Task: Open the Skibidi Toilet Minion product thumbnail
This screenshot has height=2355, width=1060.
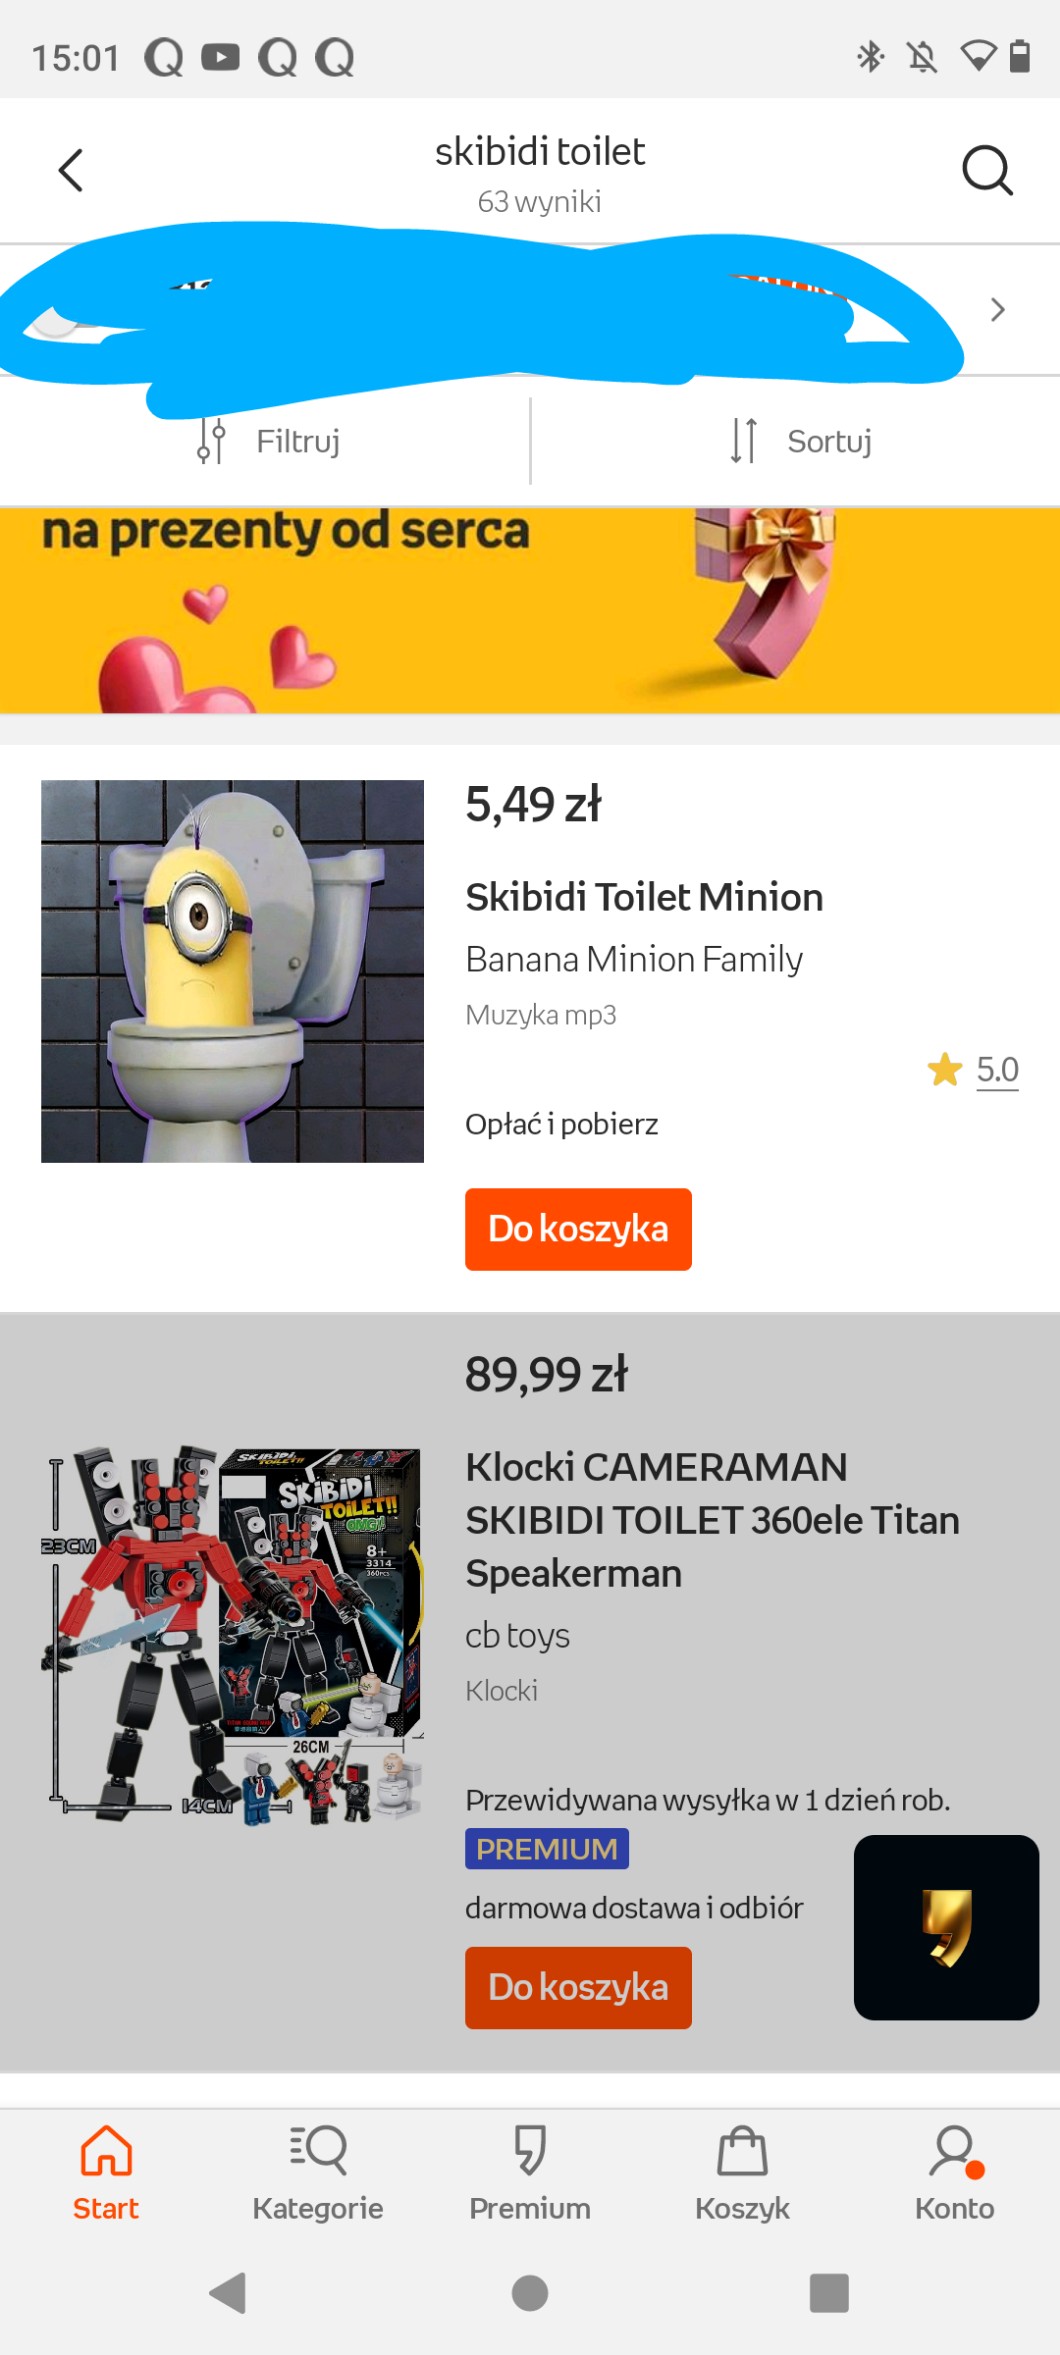Action: [x=232, y=971]
